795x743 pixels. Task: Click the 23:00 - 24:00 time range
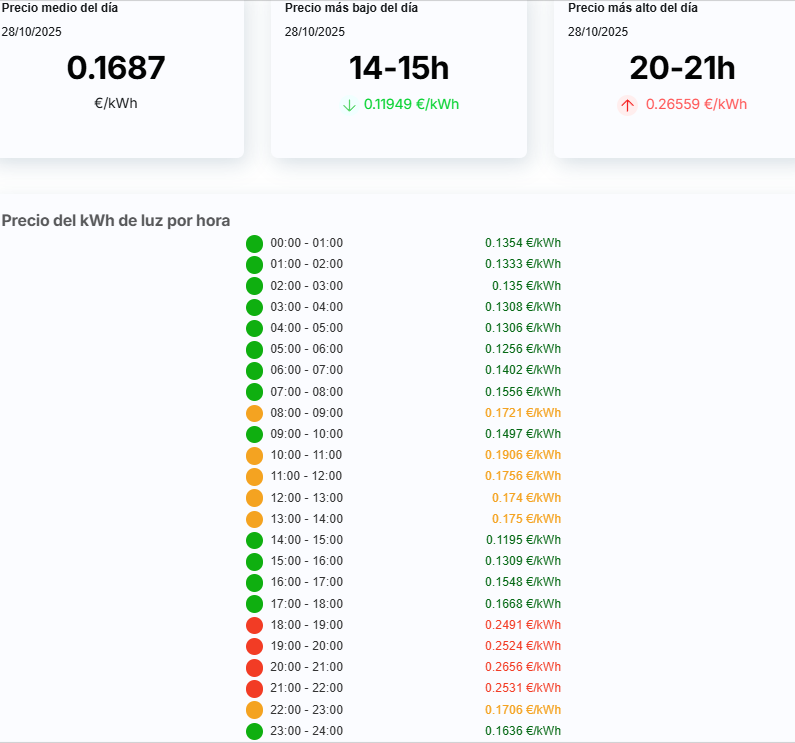click(x=306, y=731)
